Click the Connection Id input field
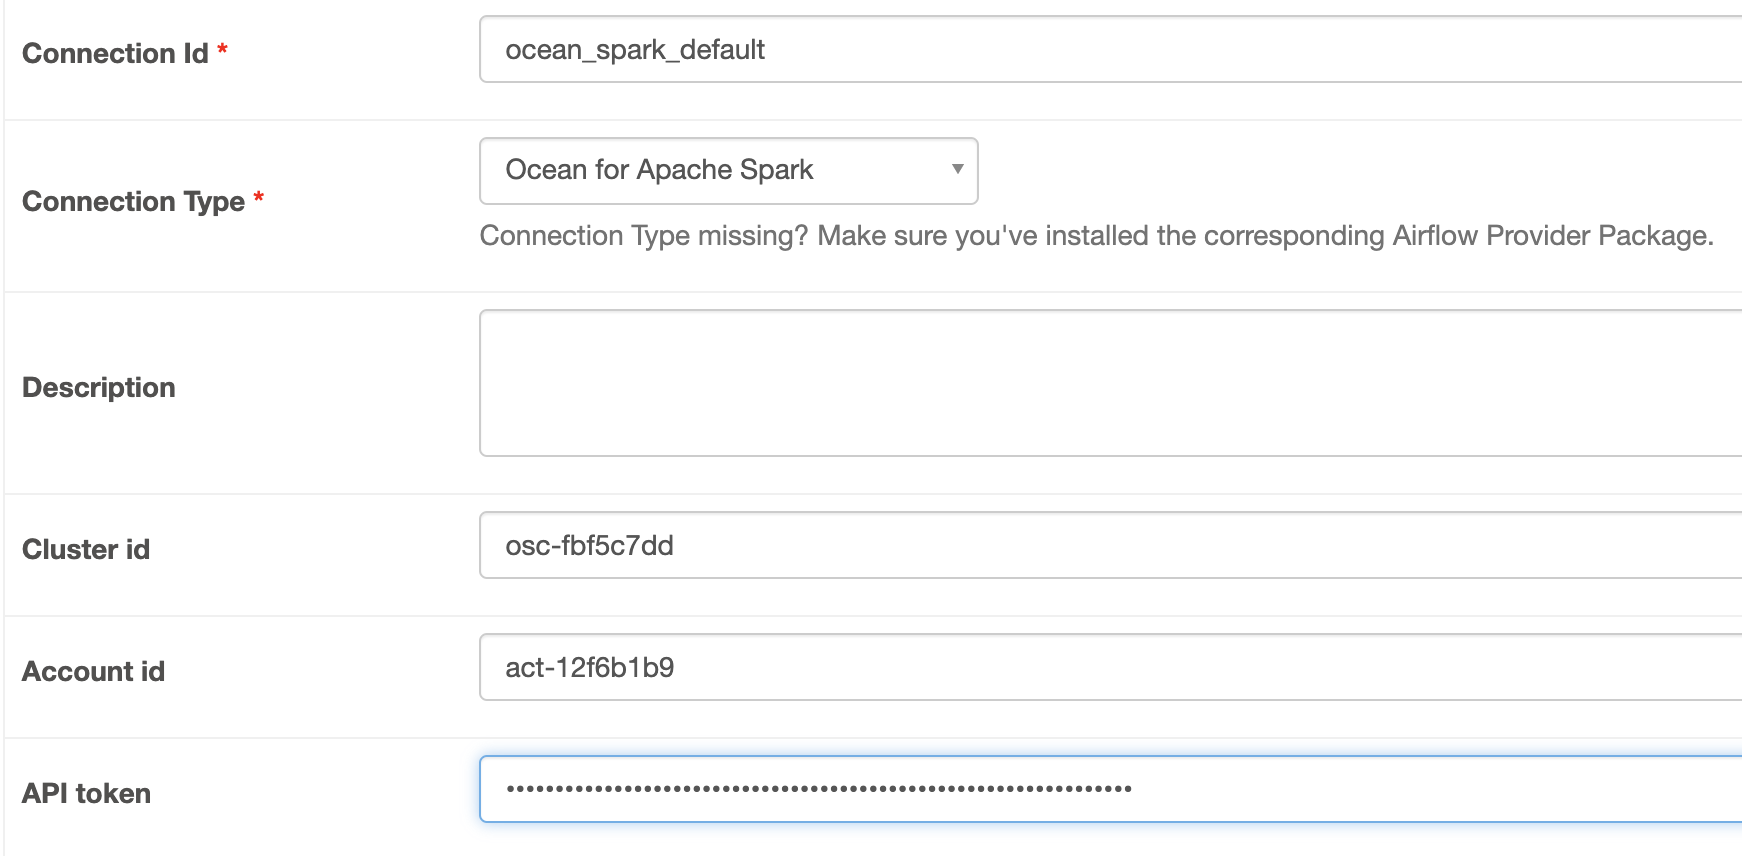 click(x=1110, y=49)
